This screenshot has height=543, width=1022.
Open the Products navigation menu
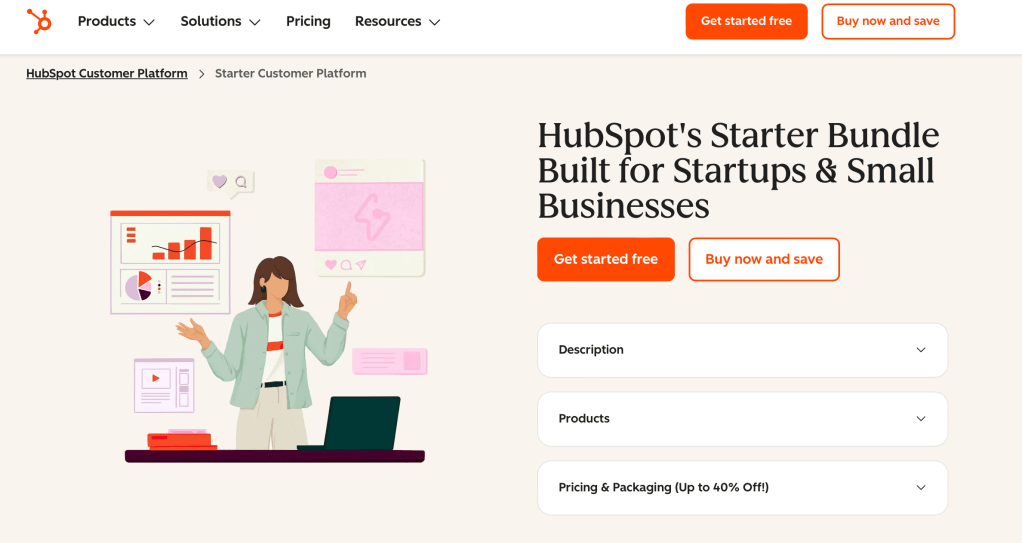tap(107, 21)
